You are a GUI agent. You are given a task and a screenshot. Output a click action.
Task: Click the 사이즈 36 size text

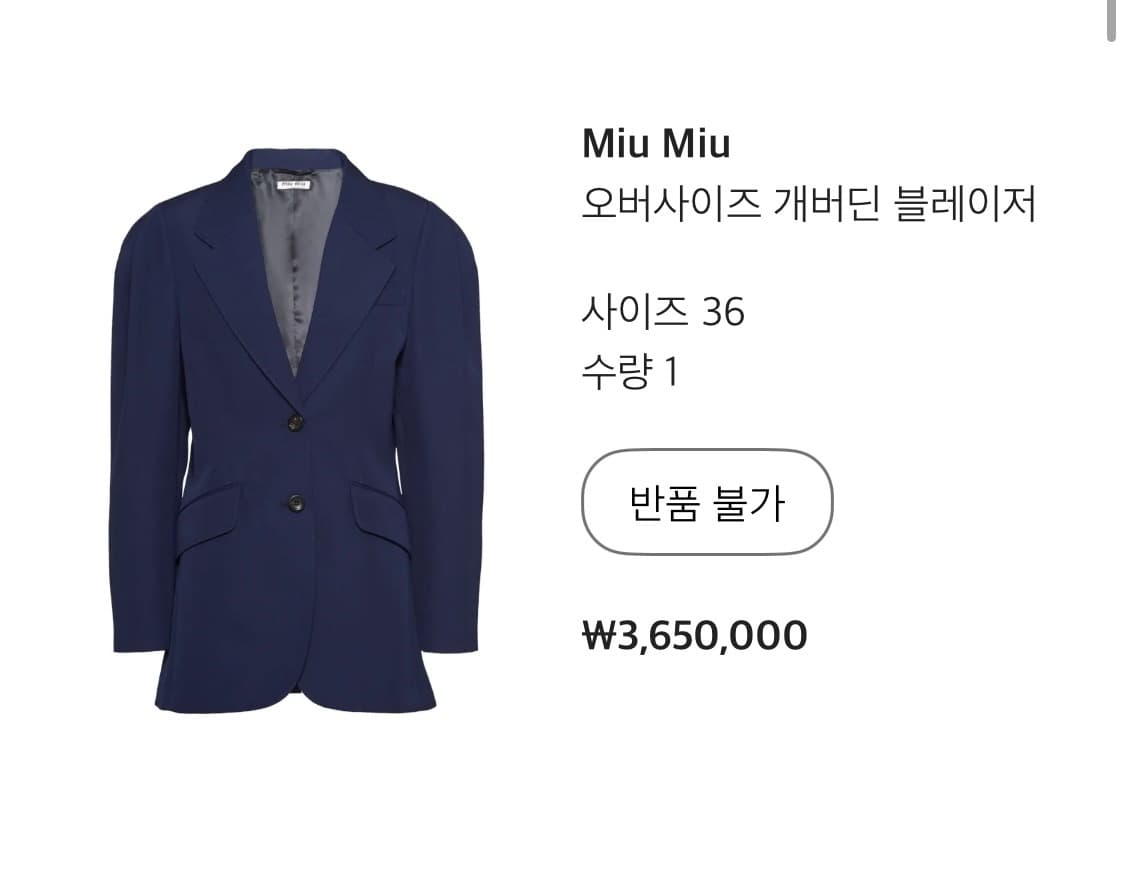[x=663, y=313]
